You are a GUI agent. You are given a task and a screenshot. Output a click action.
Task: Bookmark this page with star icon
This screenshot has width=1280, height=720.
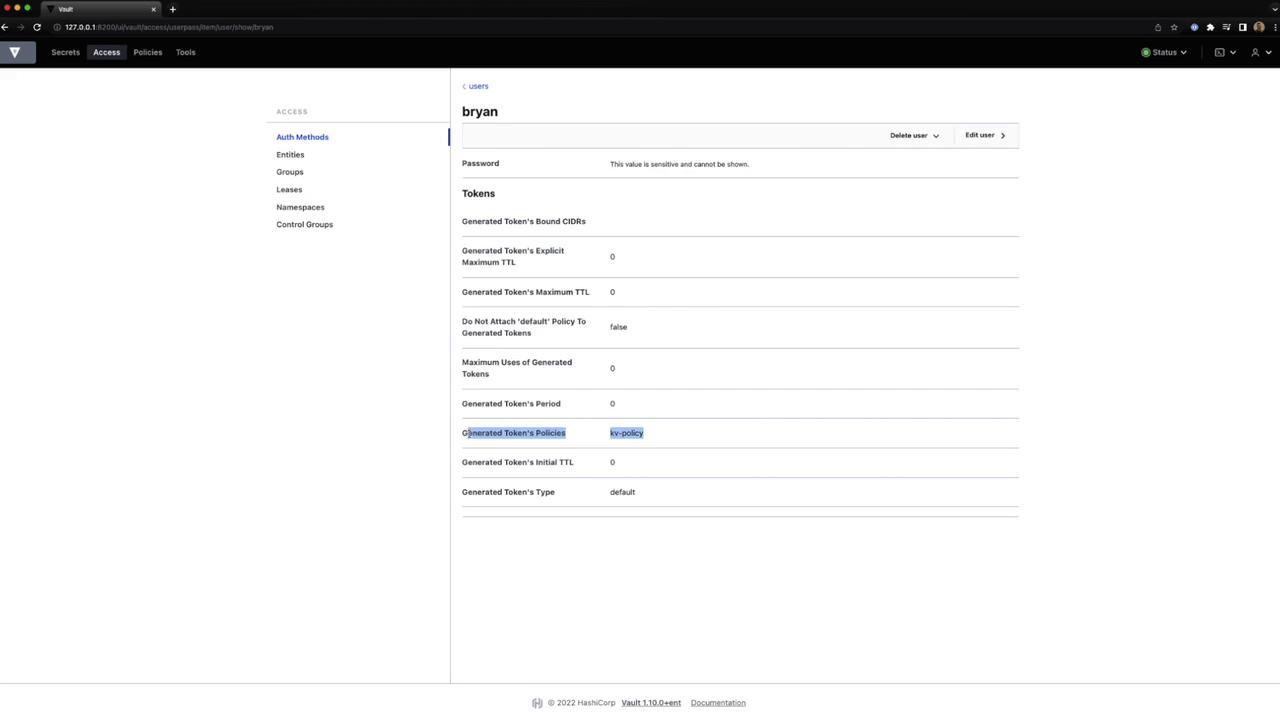[x=1174, y=27]
